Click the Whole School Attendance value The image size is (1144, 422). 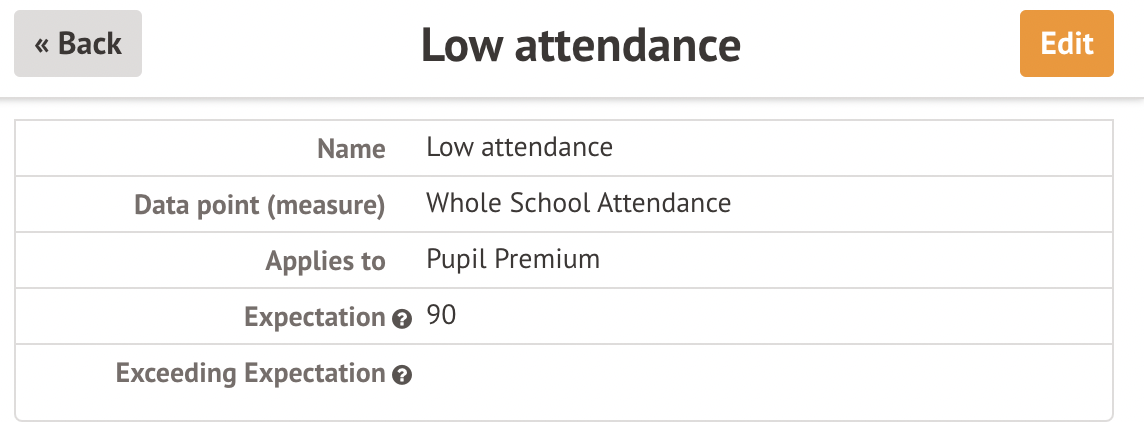(579, 202)
